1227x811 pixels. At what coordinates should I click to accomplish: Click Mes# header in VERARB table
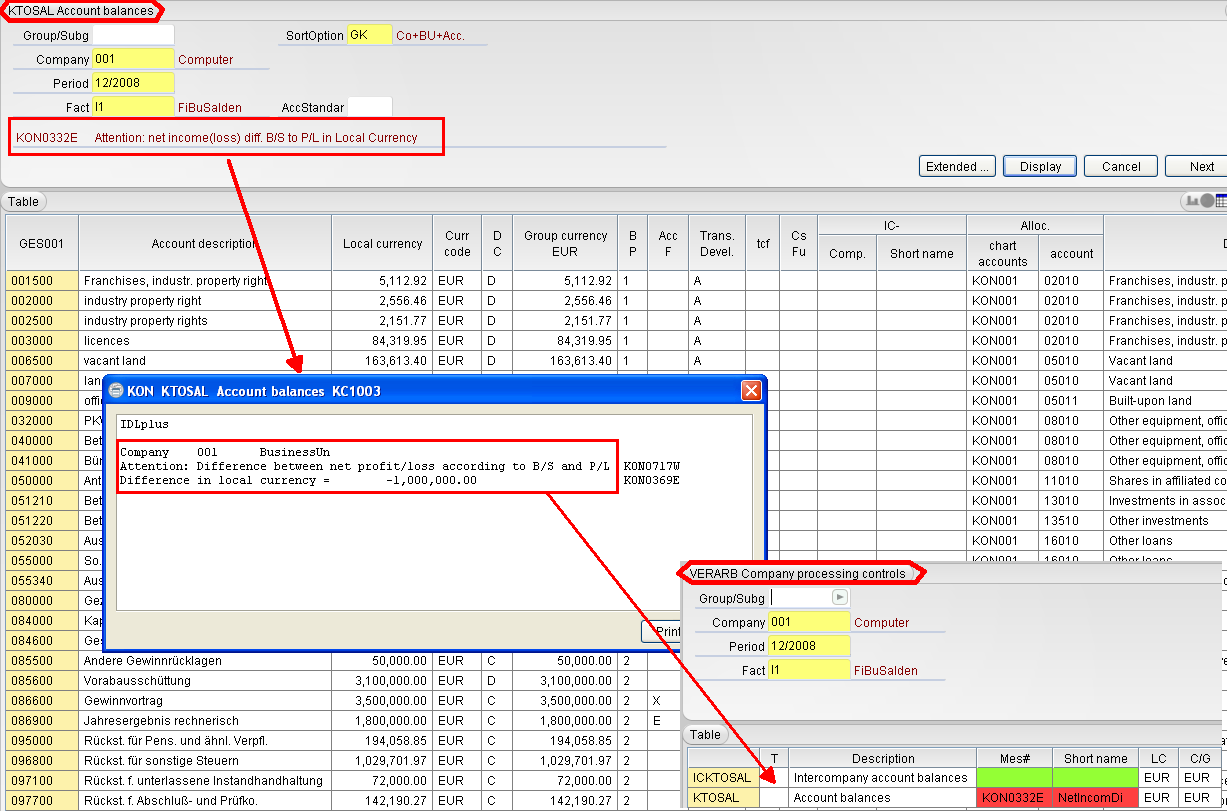tap(1014, 758)
